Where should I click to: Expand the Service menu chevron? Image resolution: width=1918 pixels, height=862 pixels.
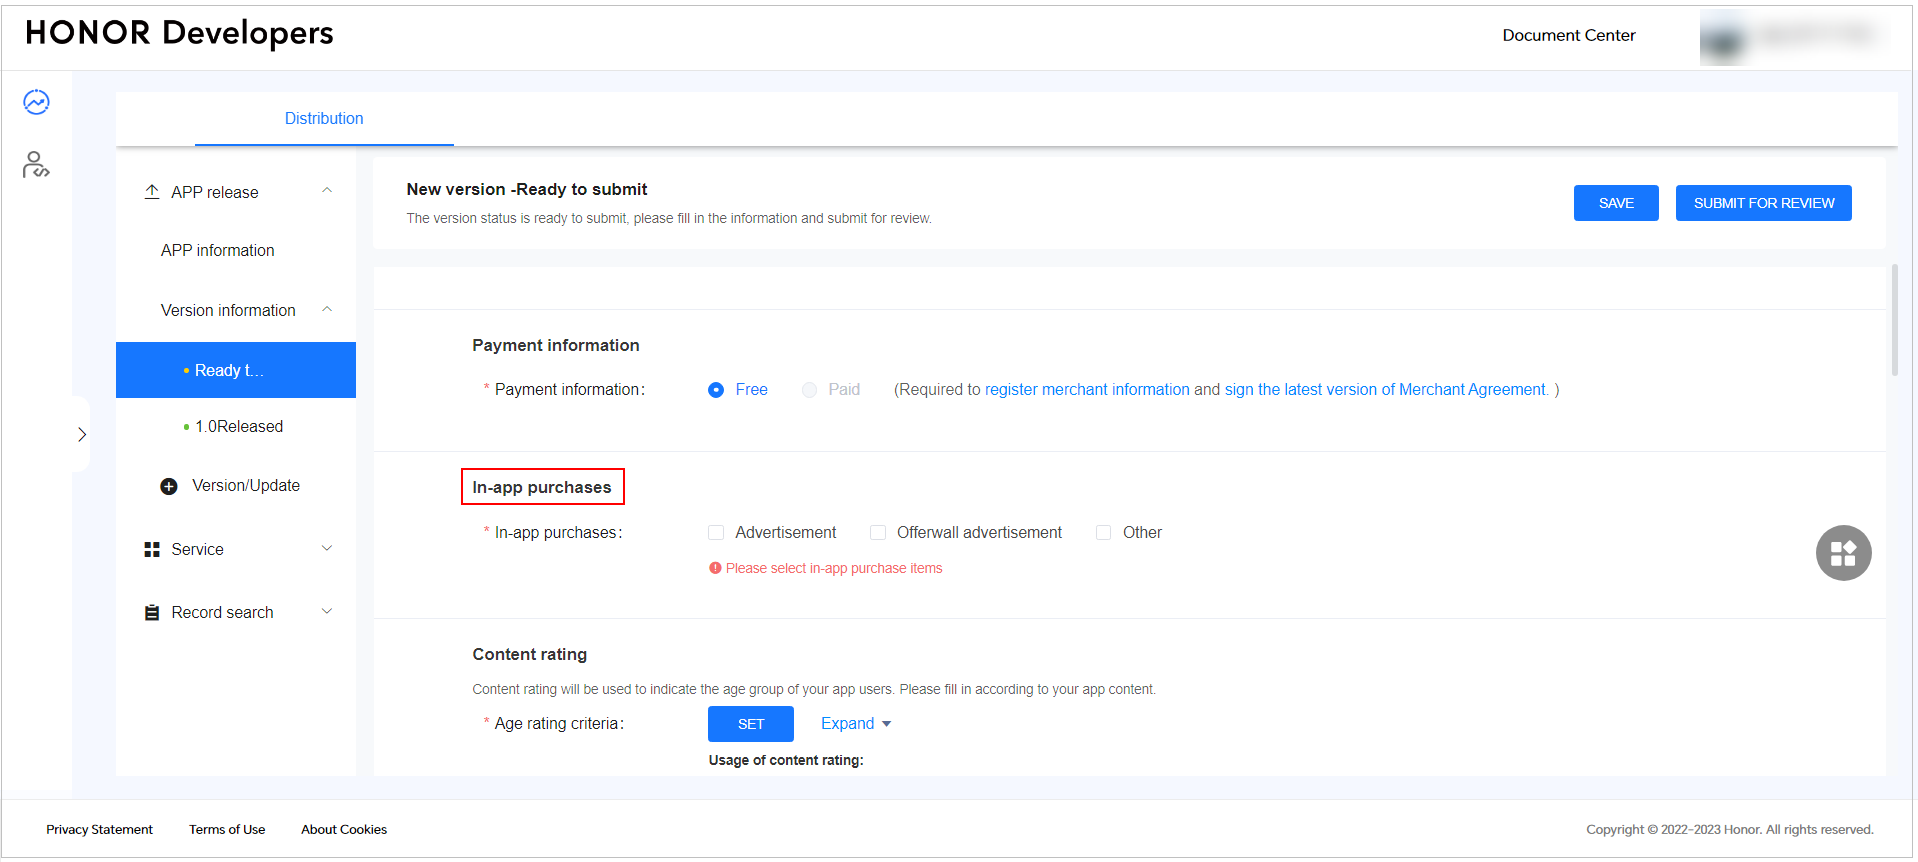tap(327, 549)
